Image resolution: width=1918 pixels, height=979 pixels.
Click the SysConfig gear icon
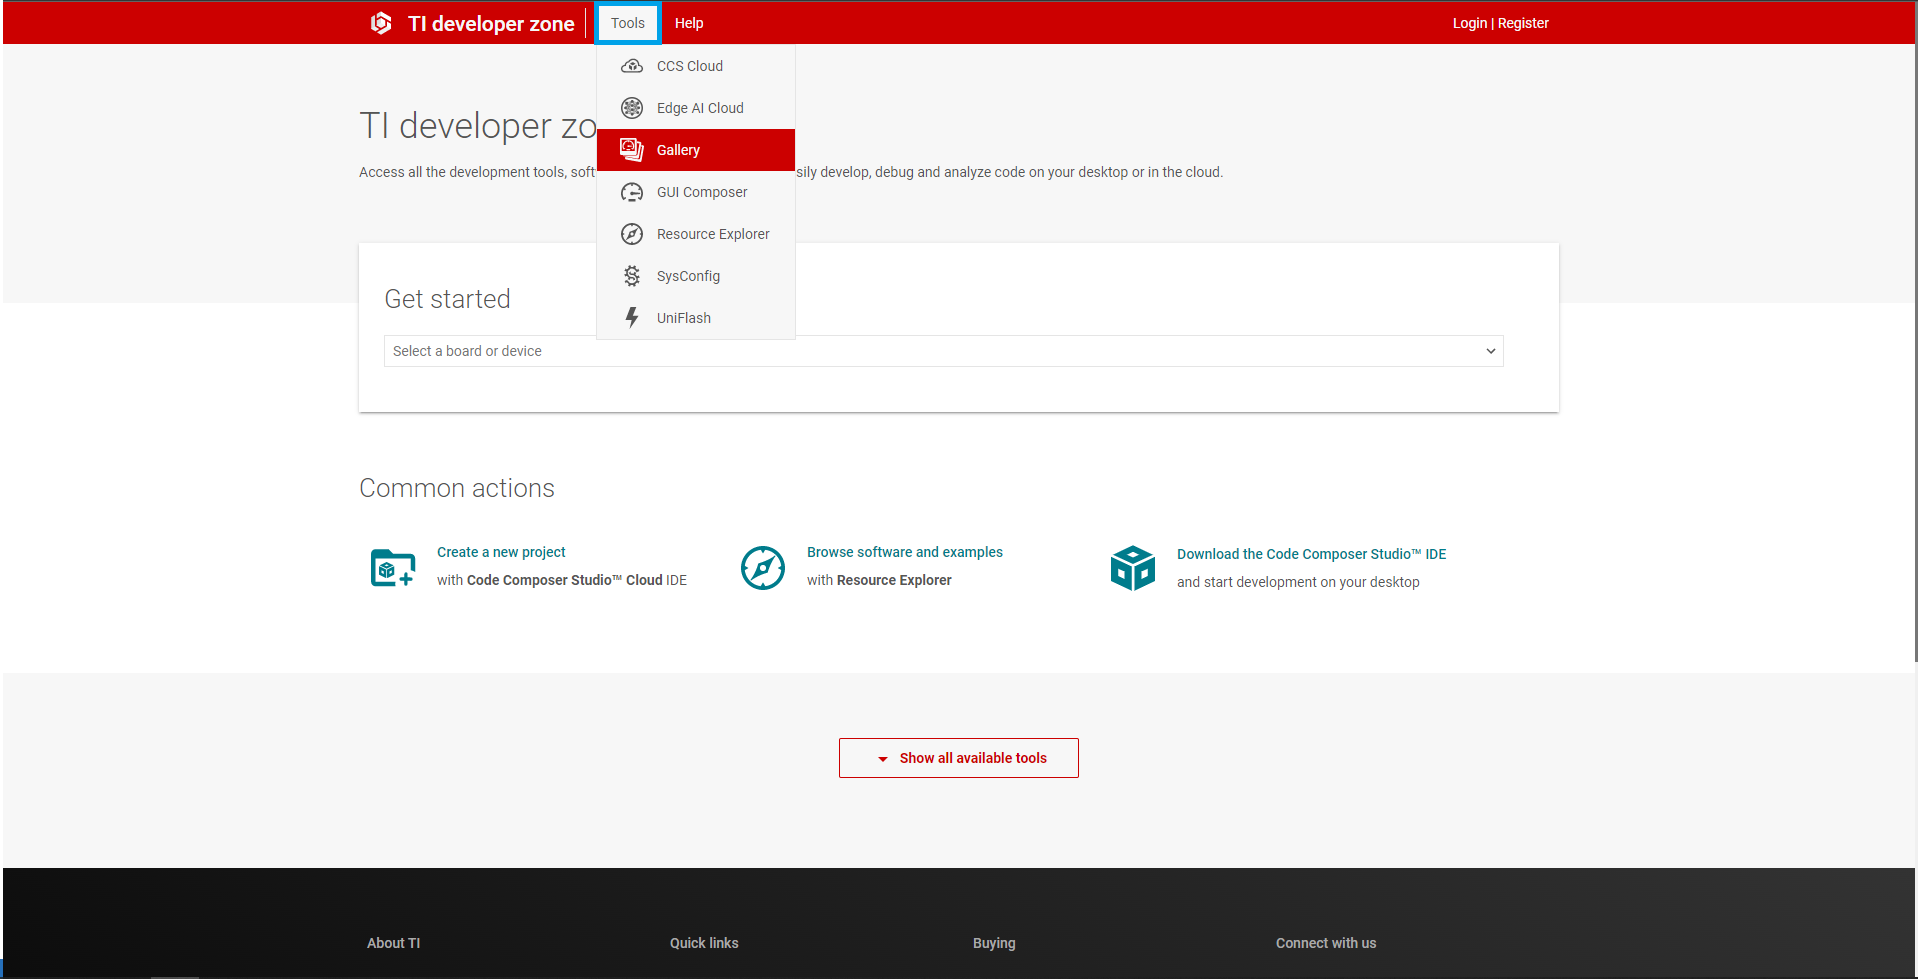632,276
